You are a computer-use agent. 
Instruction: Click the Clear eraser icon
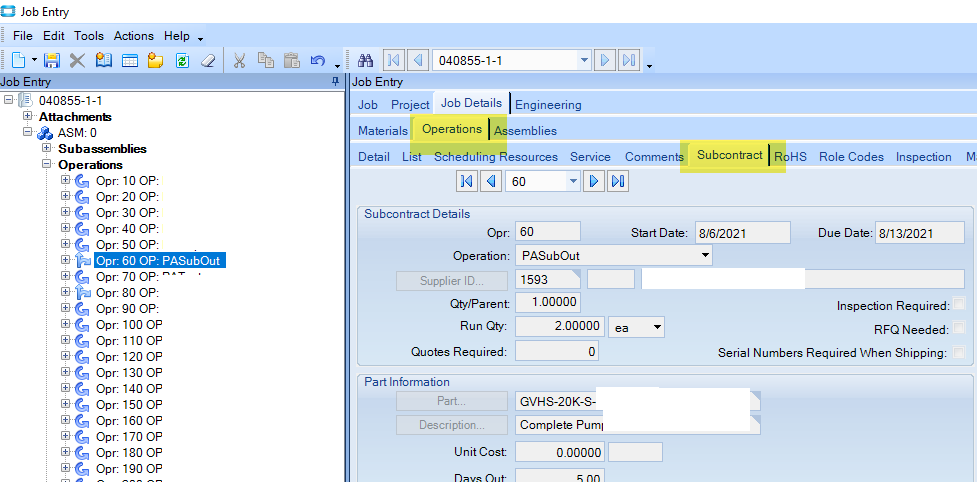(207, 60)
